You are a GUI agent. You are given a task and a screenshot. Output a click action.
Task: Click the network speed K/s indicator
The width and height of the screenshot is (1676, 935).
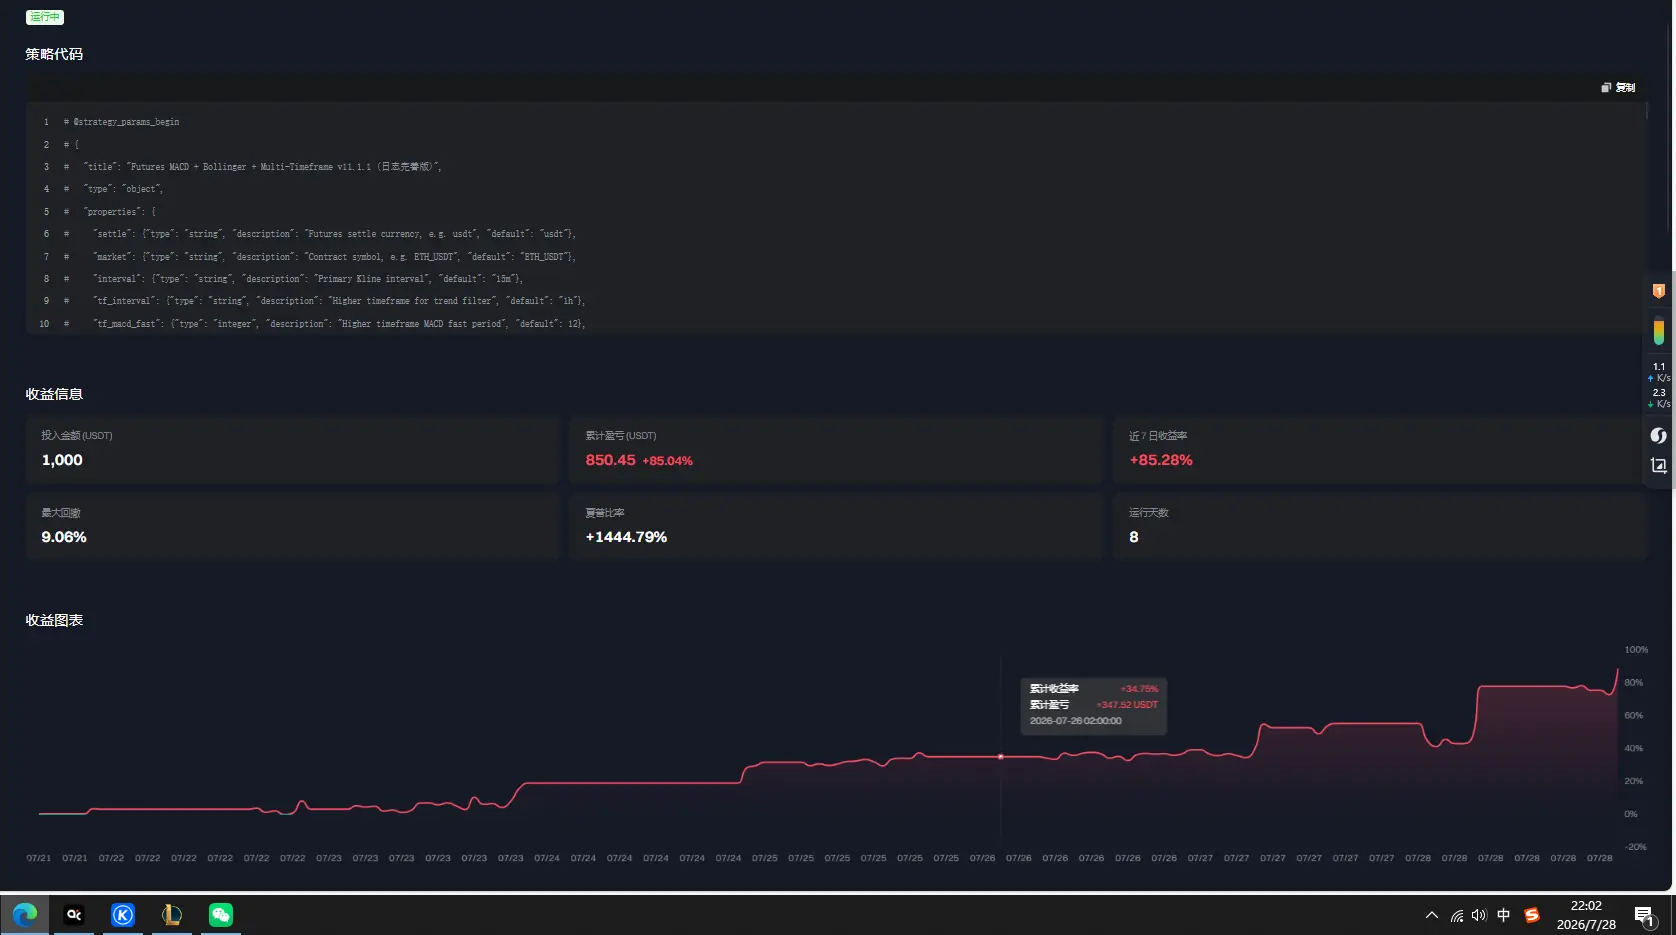coord(1659,385)
